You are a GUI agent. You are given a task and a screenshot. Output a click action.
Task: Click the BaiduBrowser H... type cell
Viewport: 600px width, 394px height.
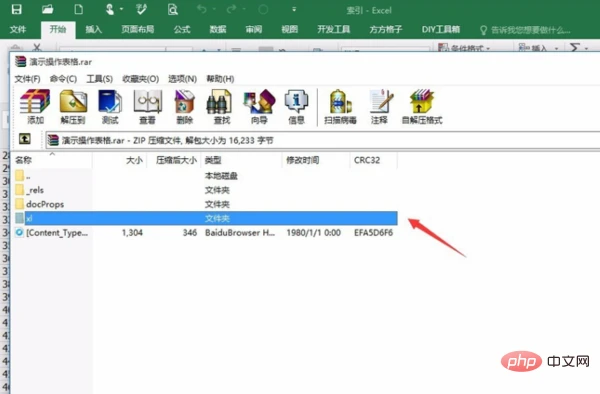[x=240, y=233]
